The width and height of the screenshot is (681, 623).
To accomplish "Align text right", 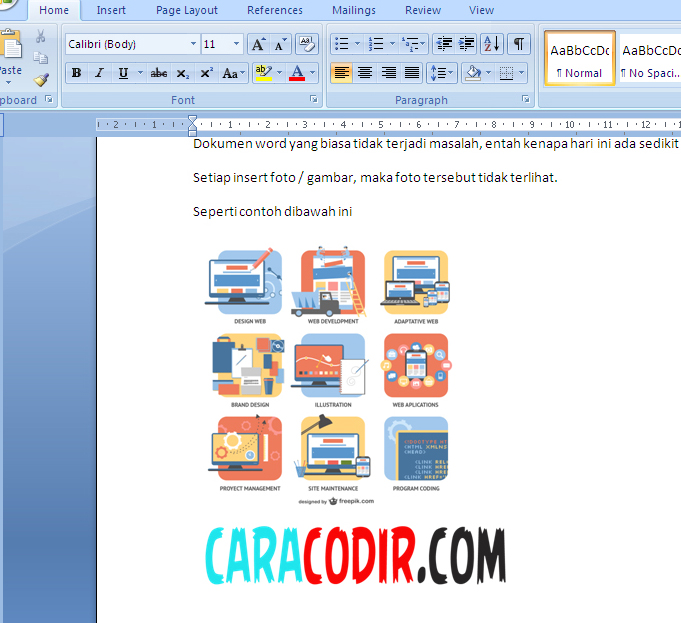I will (388, 73).
